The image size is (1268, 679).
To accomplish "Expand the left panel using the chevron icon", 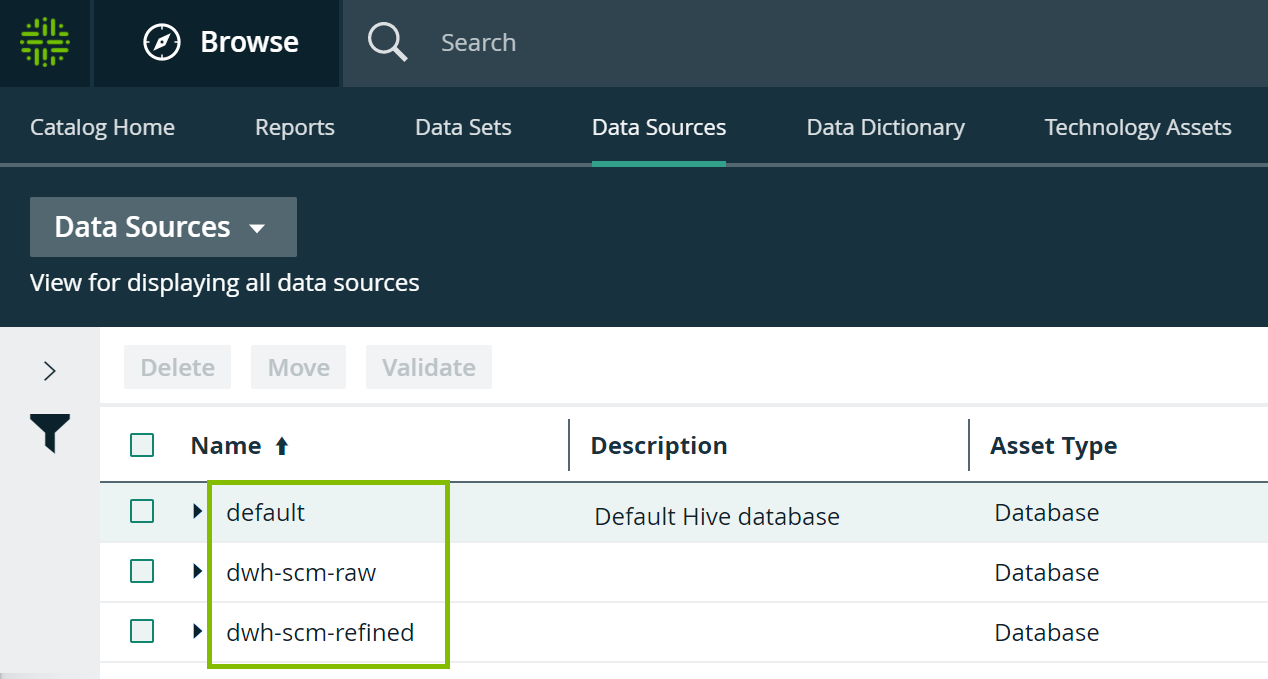I will [x=48, y=370].
